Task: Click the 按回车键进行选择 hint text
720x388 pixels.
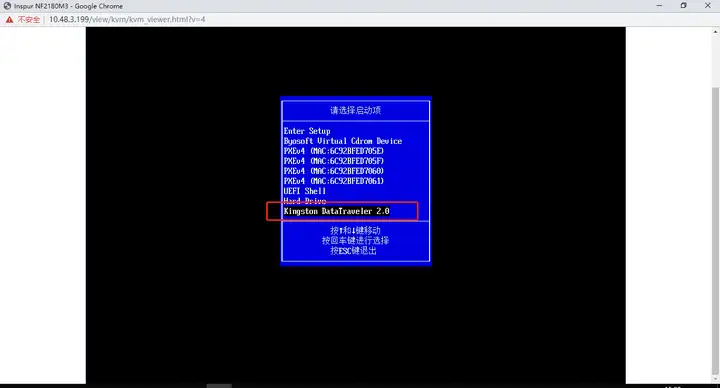Action: point(355,241)
